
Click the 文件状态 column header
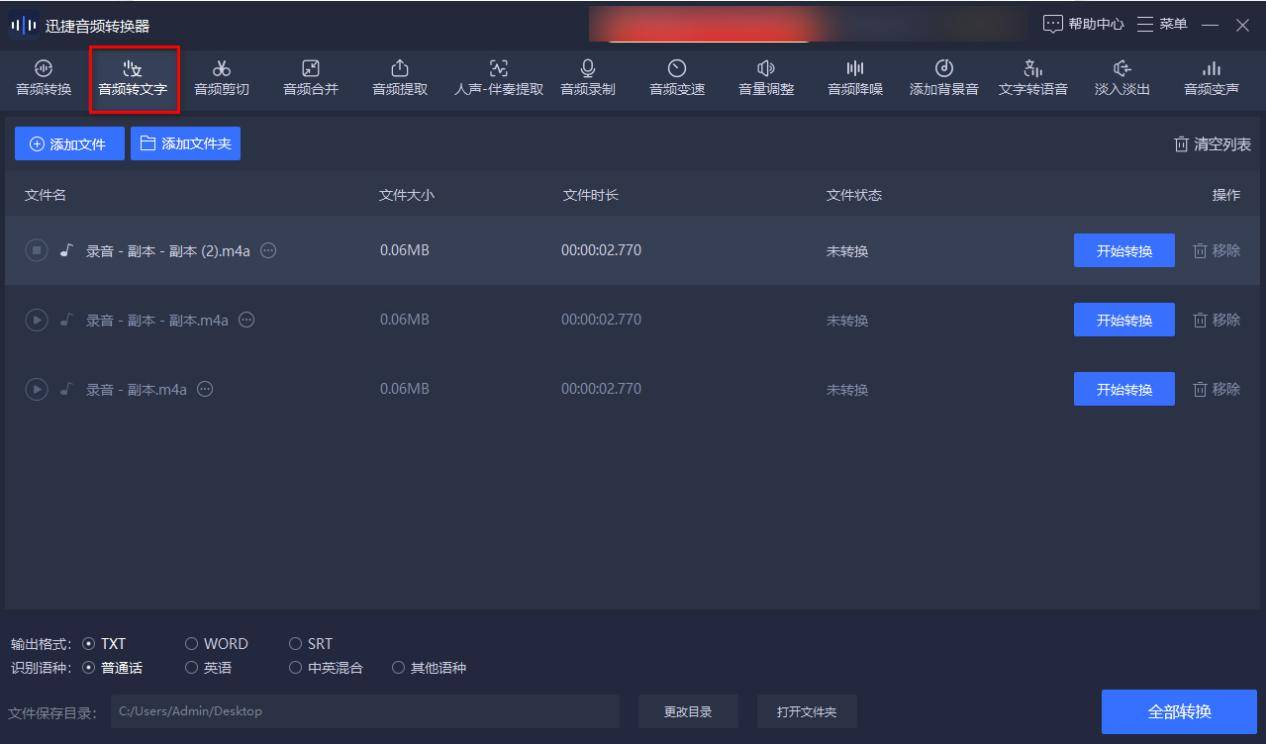coord(854,195)
